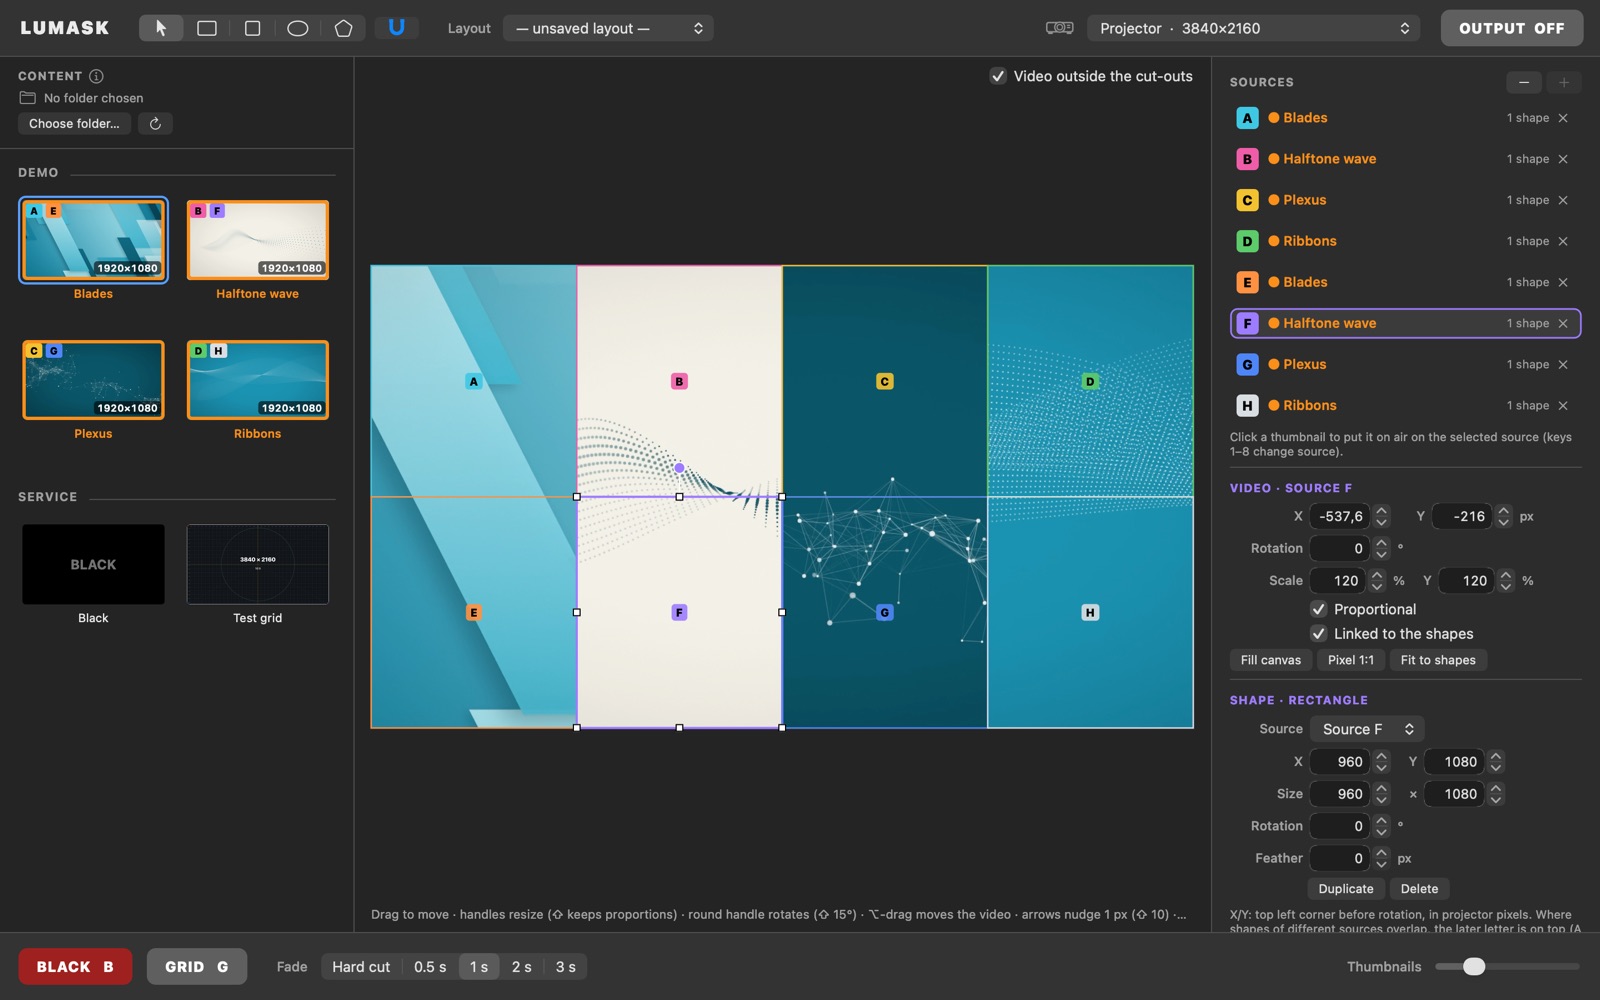Image resolution: width=1600 pixels, height=1000 pixels.
Task: Click the plus button in Sources header
Action: (x=1564, y=82)
